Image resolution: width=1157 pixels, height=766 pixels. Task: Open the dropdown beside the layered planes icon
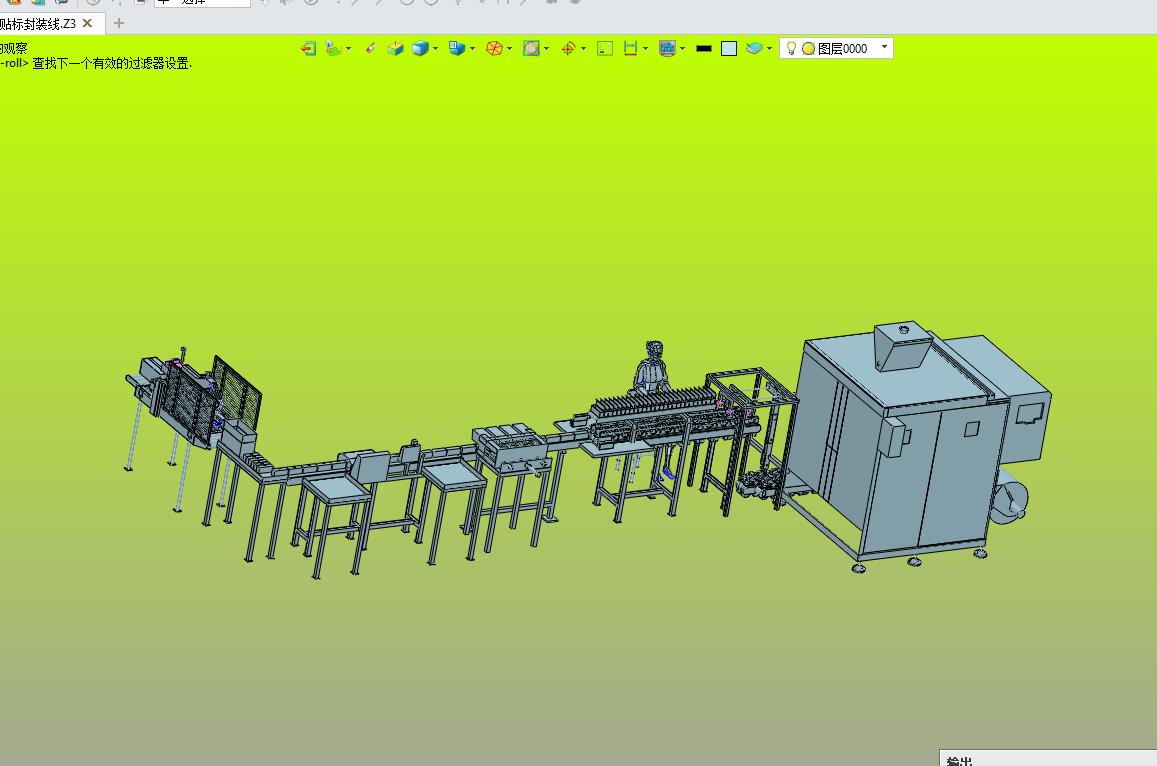tap(348, 49)
